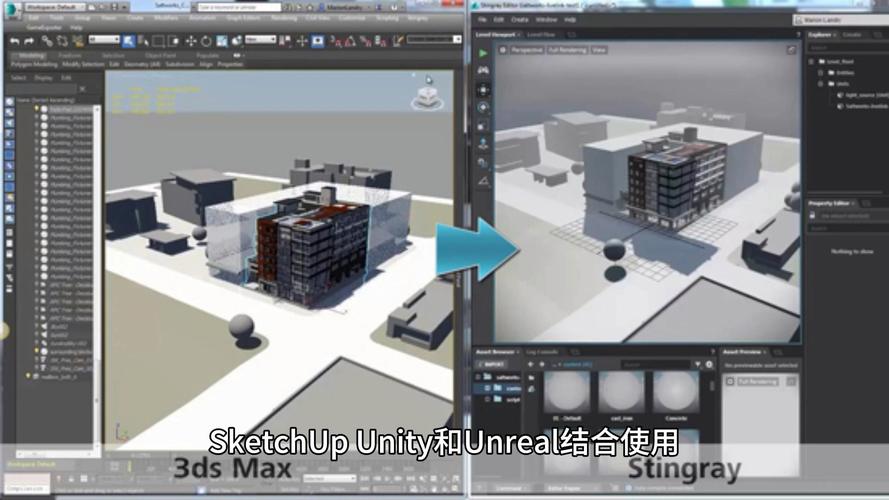Select the Stingray Scale tool
This screenshot has height=500, width=889.
(483, 125)
